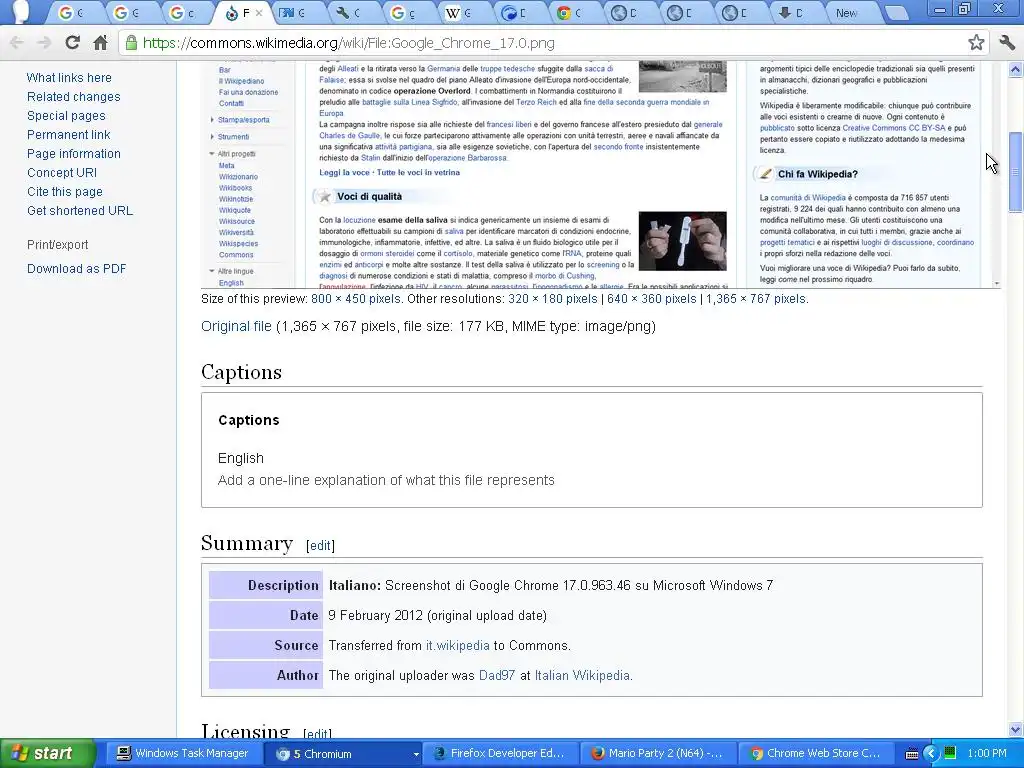This screenshot has height=768, width=1024.
Task: Switch to Chrome Web Store taskbar item
Action: [816, 754]
